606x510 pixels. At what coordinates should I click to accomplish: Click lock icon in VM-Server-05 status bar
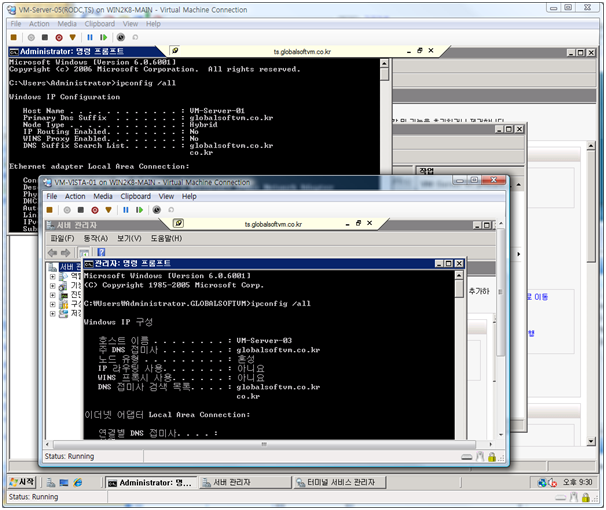click(586, 497)
